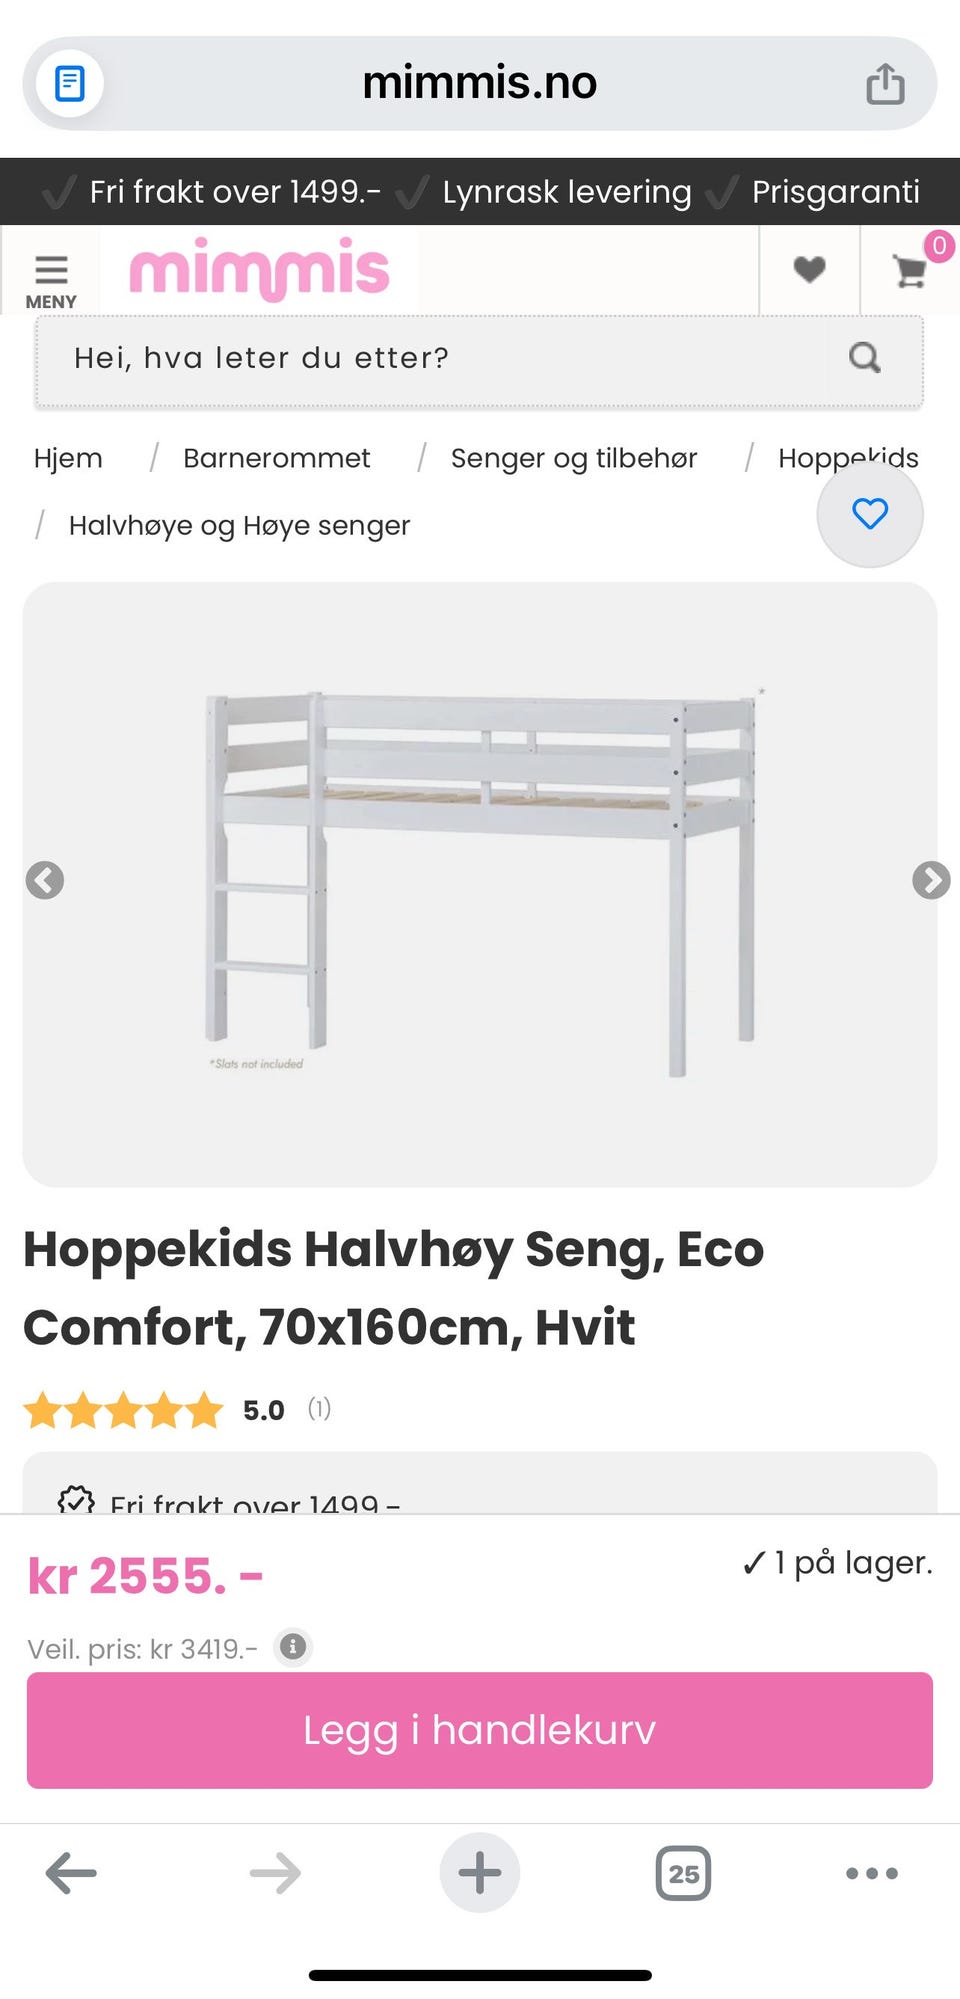
Task: Tap the browser back arrow
Action: click(x=71, y=1873)
